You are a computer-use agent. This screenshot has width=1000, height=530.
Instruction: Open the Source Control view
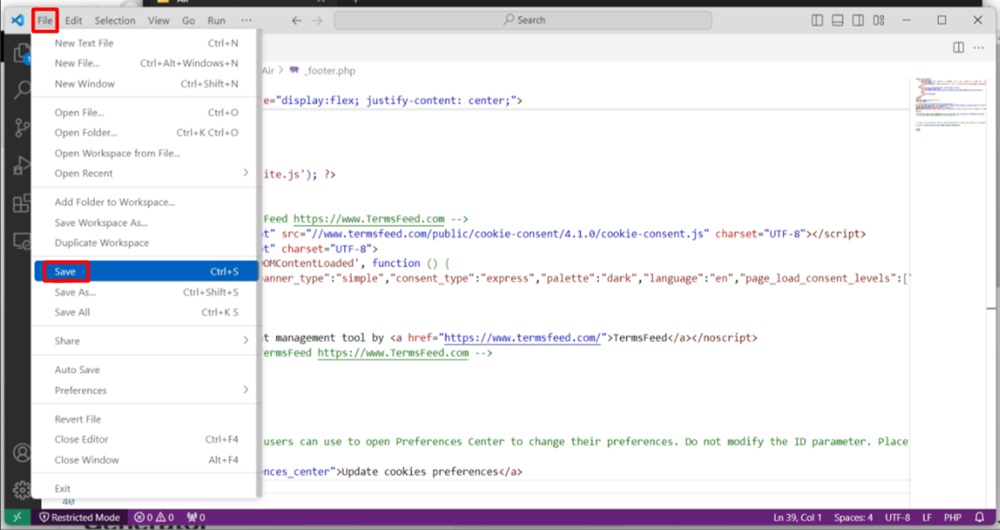[22, 128]
